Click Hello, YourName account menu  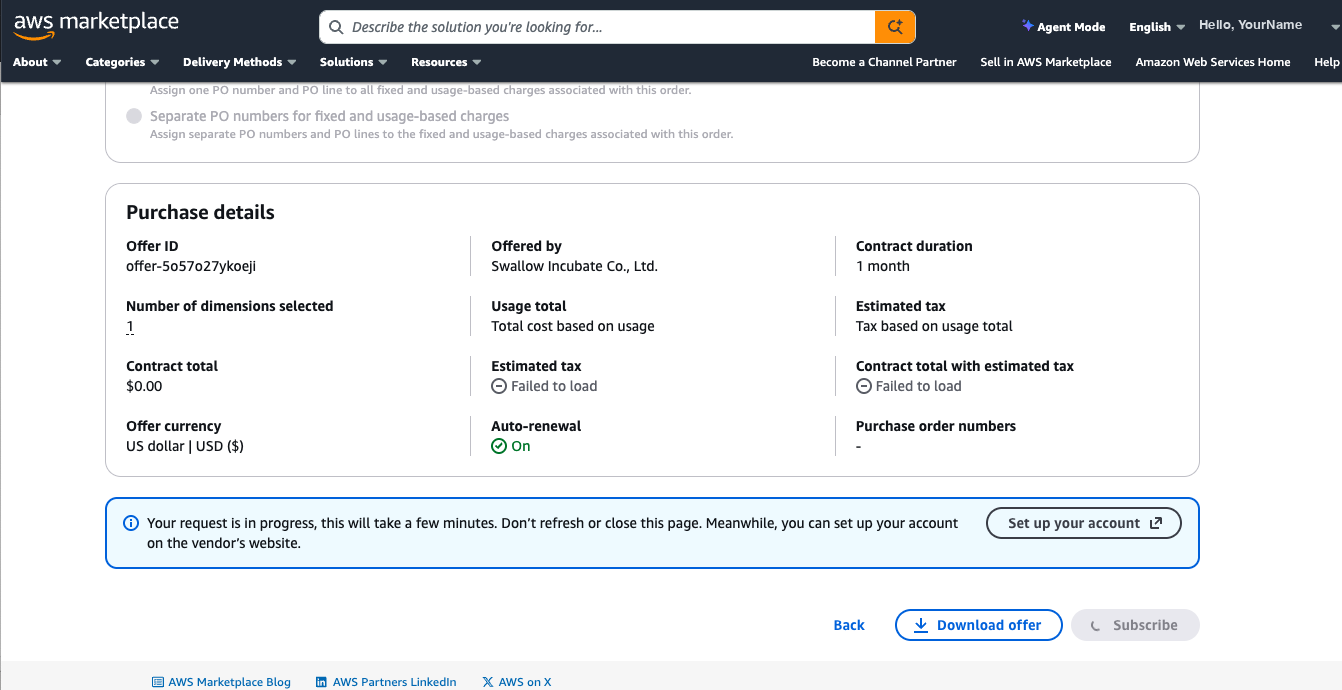click(x=1251, y=25)
